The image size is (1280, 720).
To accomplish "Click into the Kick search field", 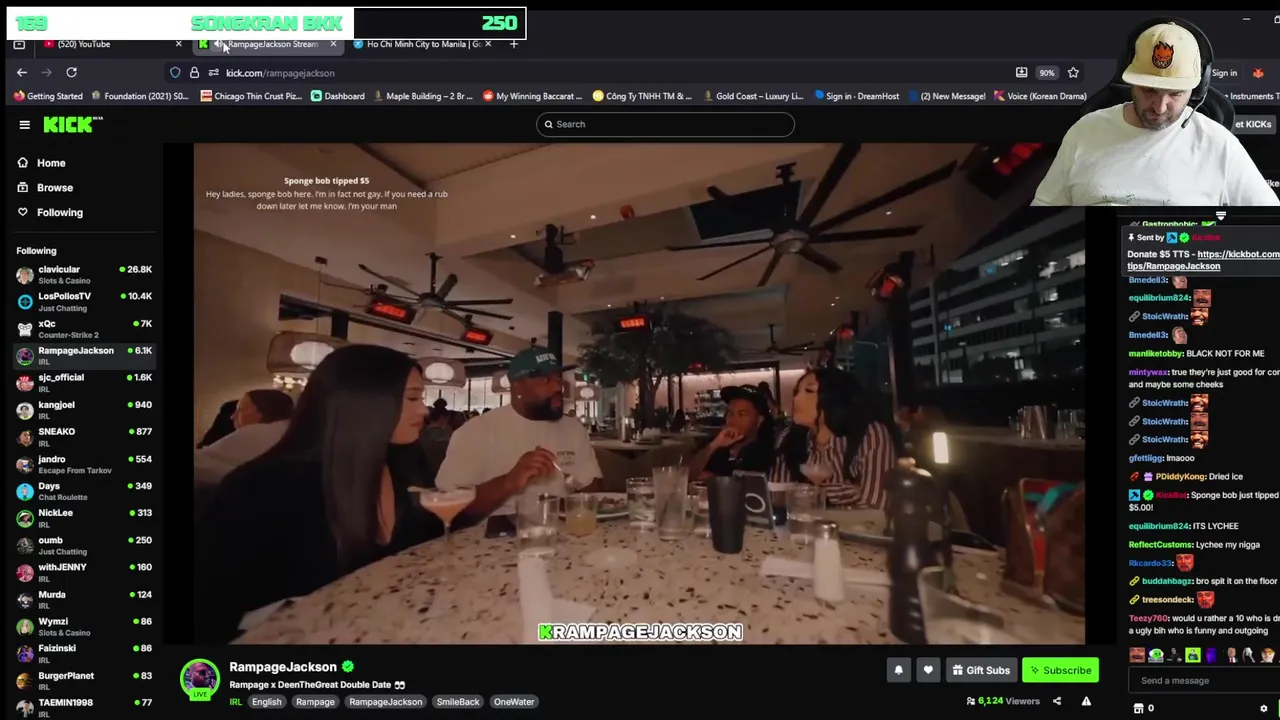I will pos(665,124).
